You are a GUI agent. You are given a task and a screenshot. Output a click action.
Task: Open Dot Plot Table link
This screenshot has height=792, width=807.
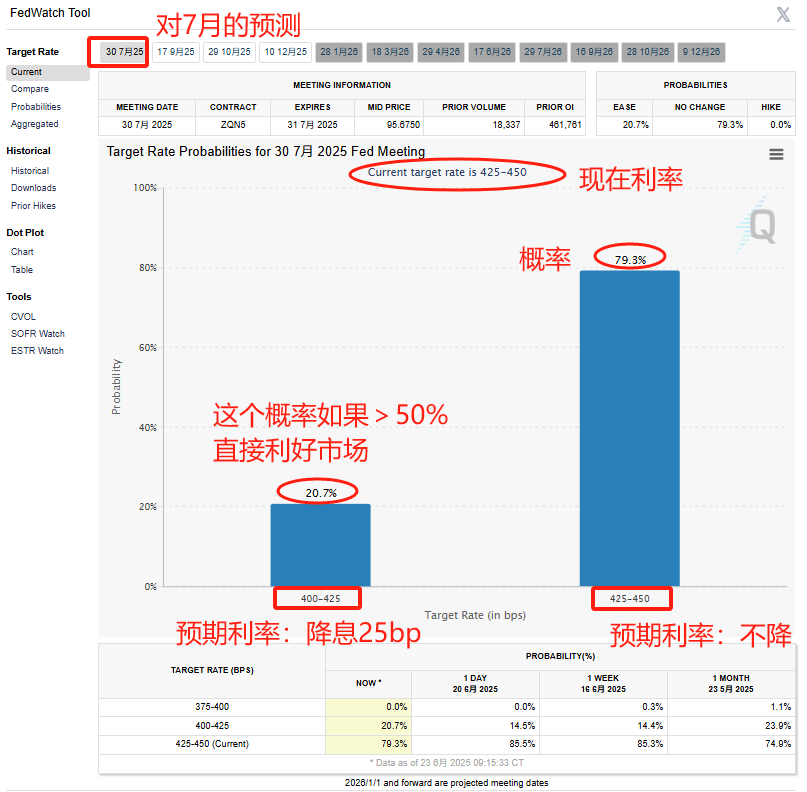[22, 270]
